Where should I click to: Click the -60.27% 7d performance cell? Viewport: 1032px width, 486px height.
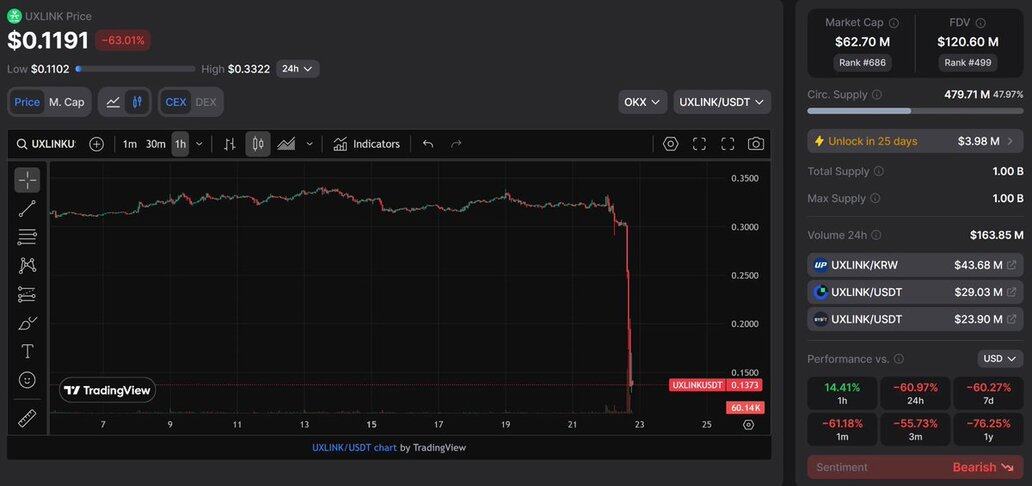point(989,393)
